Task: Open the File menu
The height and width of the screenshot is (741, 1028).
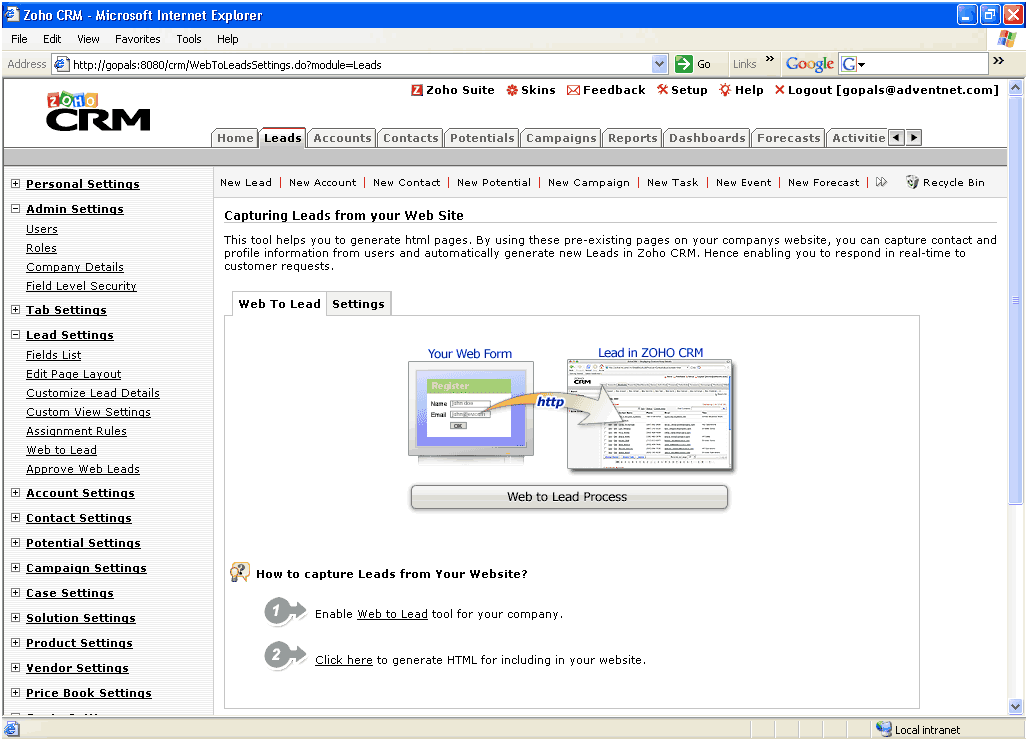Action: tap(19, 39)
